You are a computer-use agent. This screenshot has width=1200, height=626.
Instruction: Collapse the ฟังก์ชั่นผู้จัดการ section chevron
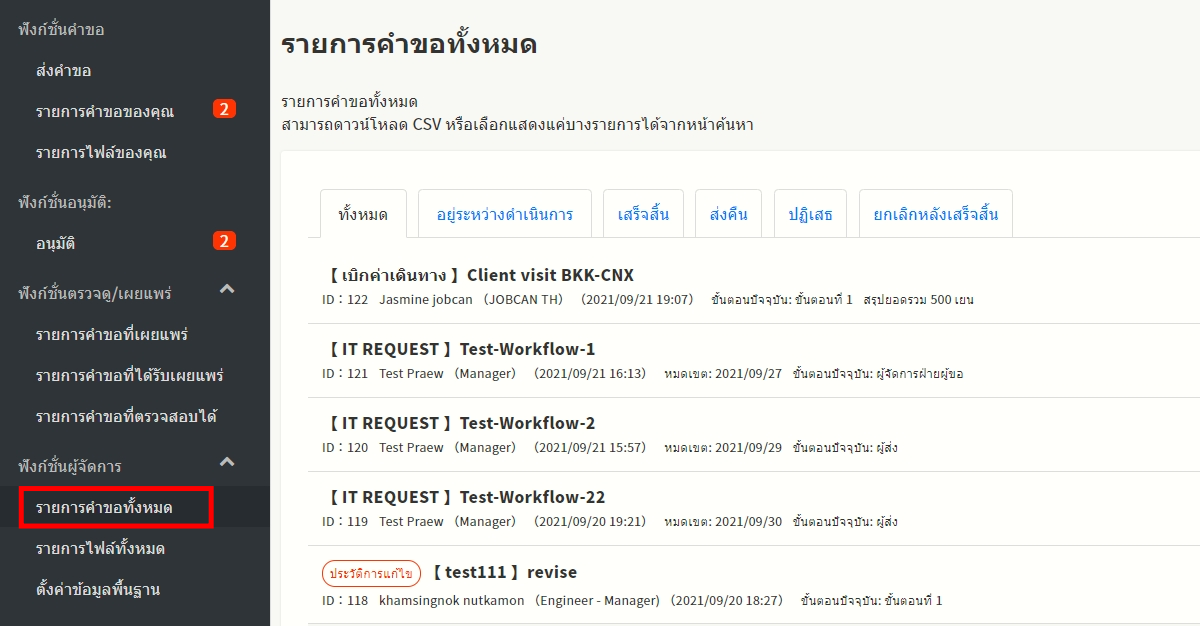tap(227, 462)
